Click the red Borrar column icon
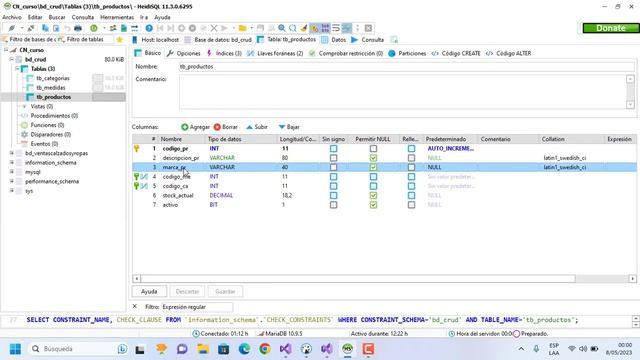 point(217,127)
